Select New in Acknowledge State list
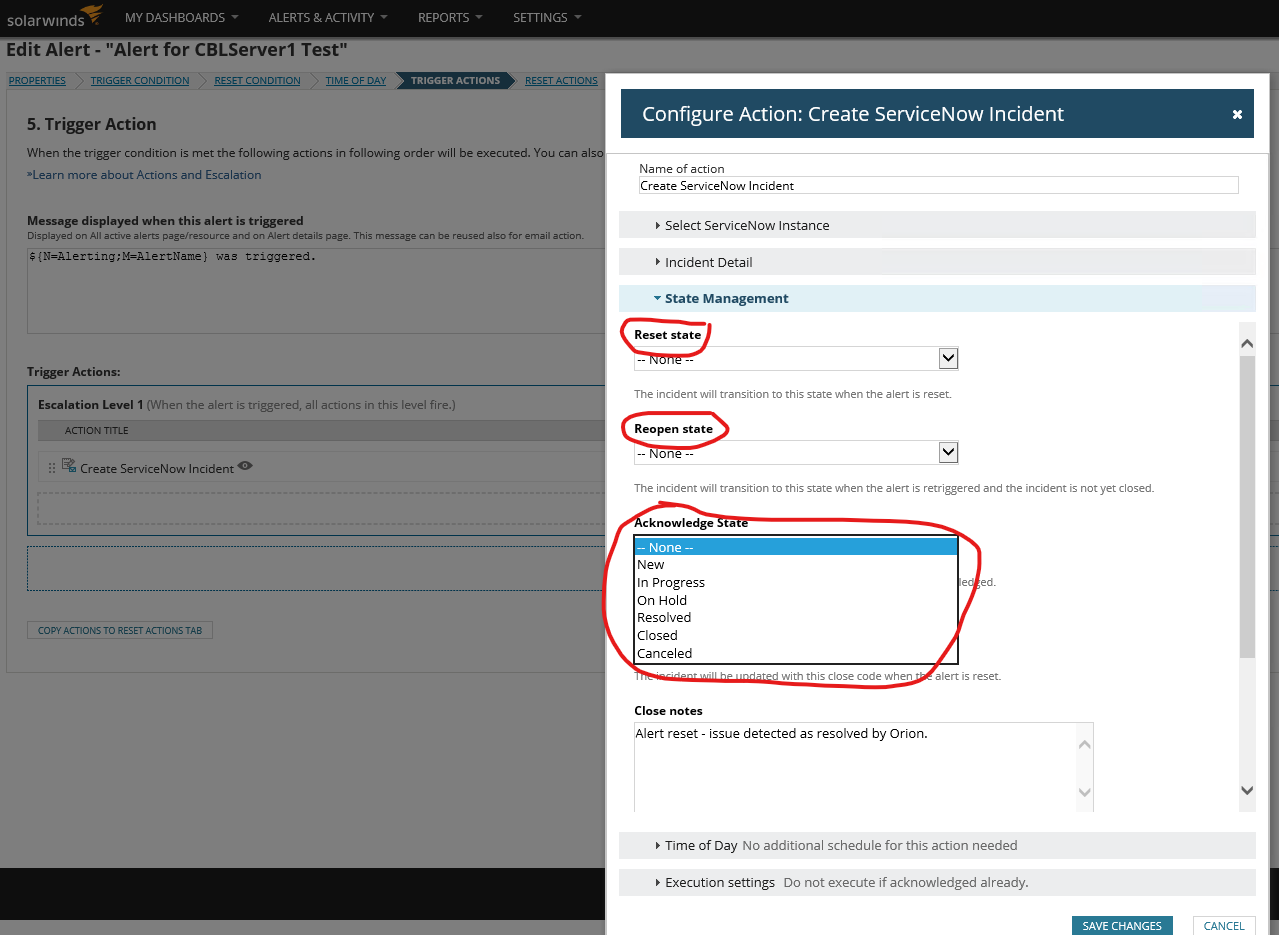 coord(796,565)
